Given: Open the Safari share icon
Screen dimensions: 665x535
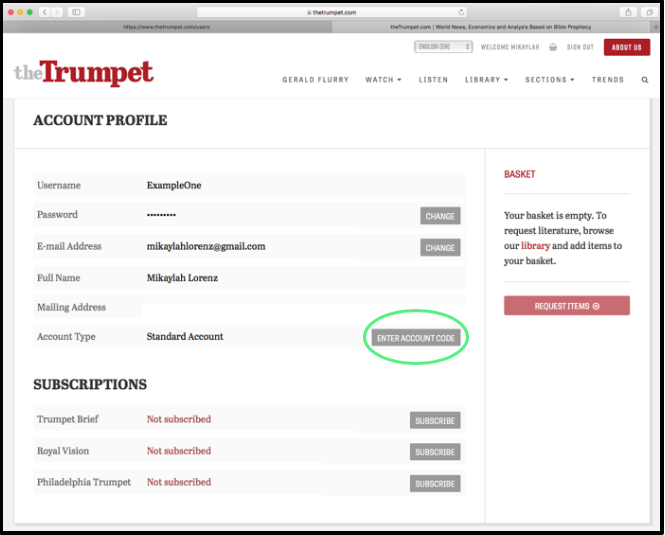Looking at the screenshot, I should [x=628, y=12].
